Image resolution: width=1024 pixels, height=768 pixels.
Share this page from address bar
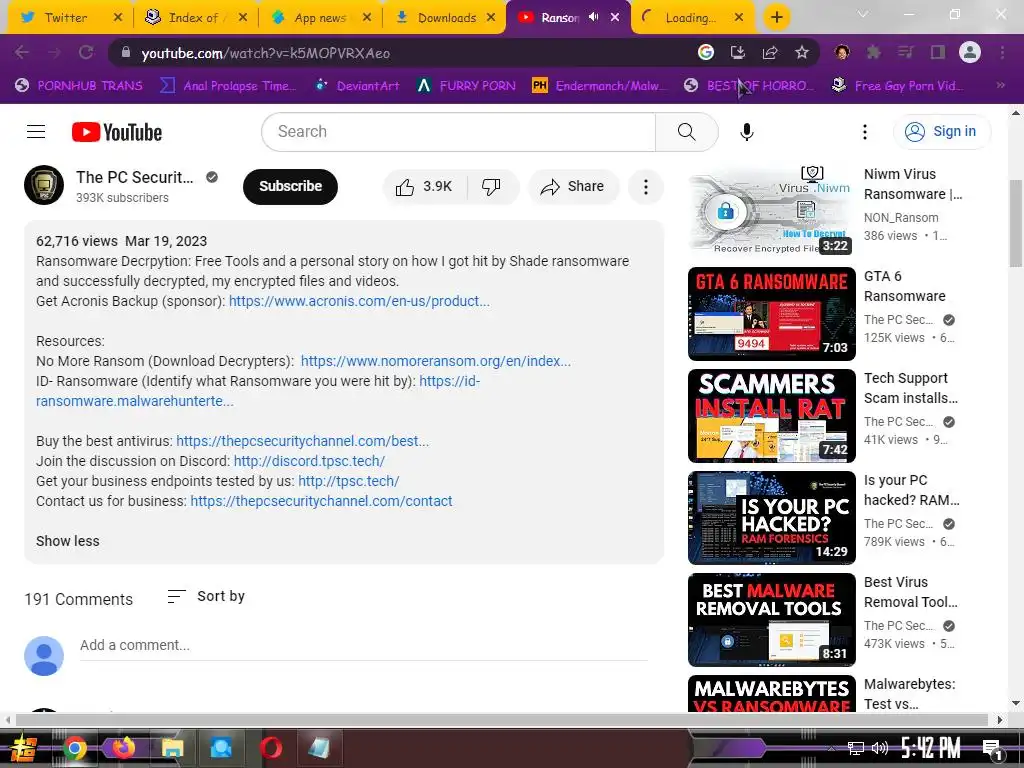tap(769, 52)
